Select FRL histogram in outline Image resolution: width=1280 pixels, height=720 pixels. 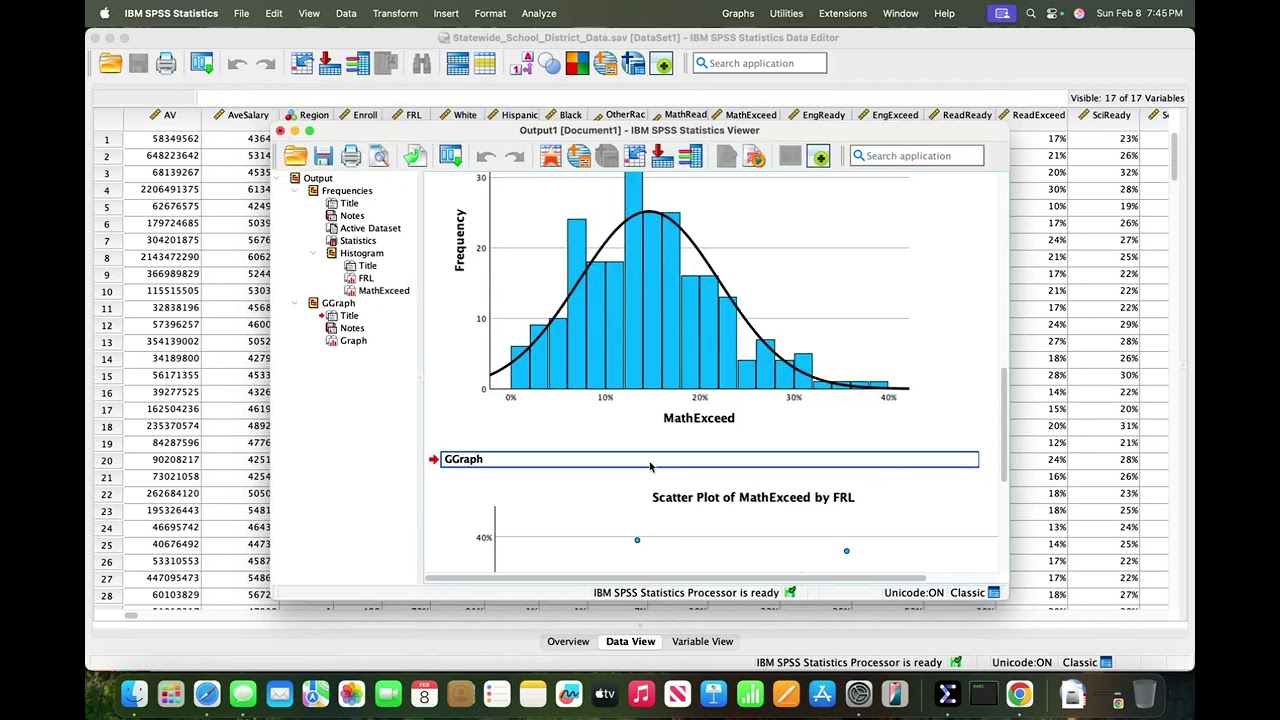pyautogui.click(x=366, y=278)
